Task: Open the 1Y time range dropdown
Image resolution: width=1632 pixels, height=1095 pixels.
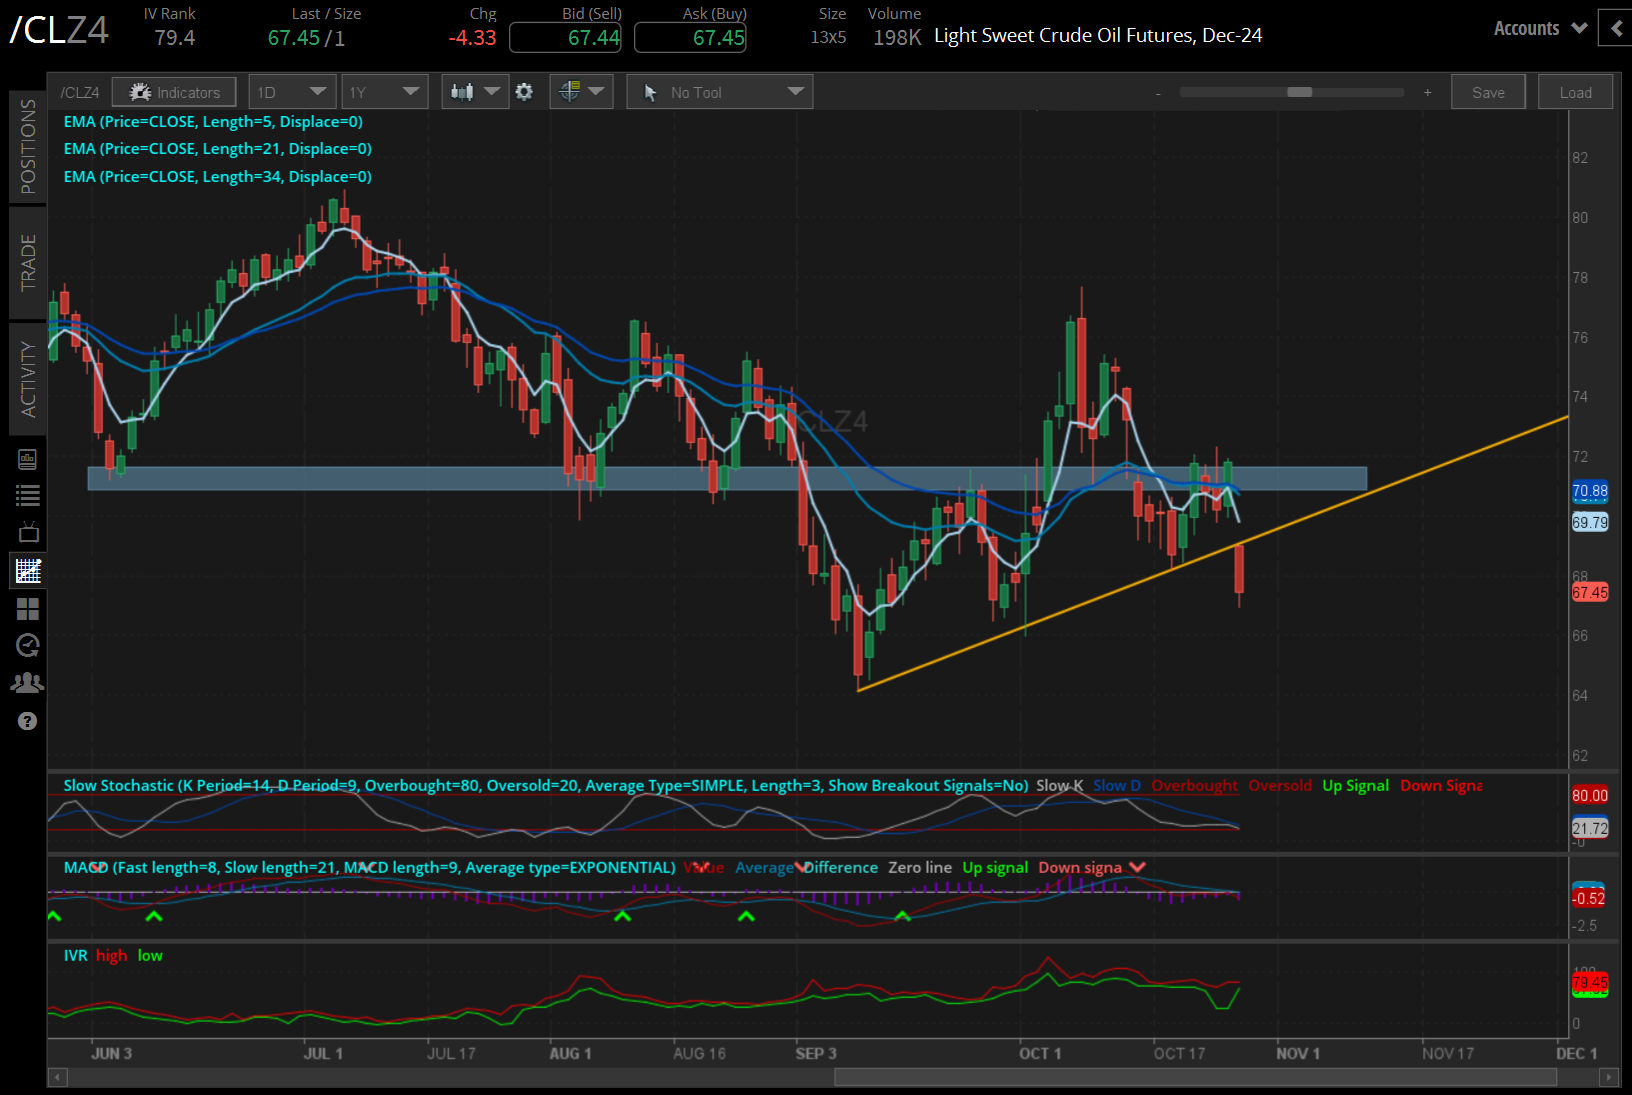Action: [384, 91]
